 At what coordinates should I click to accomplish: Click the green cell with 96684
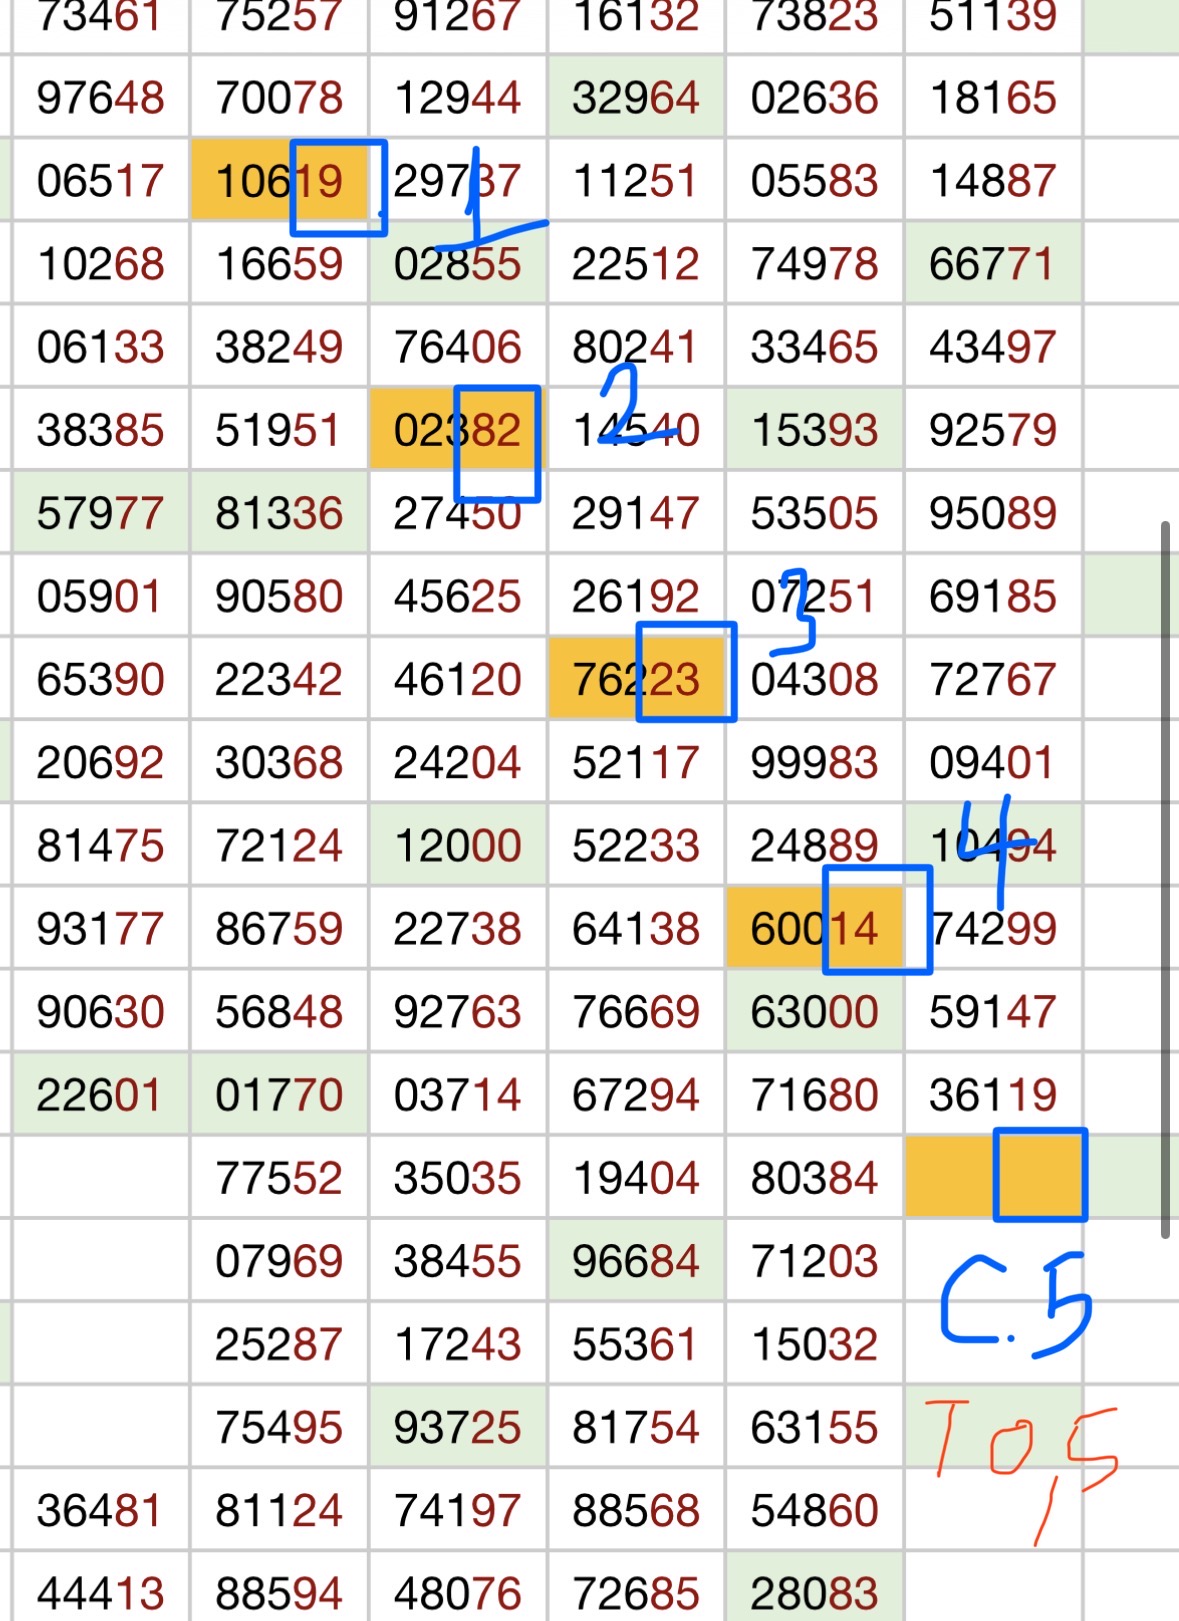point(636,1260)
